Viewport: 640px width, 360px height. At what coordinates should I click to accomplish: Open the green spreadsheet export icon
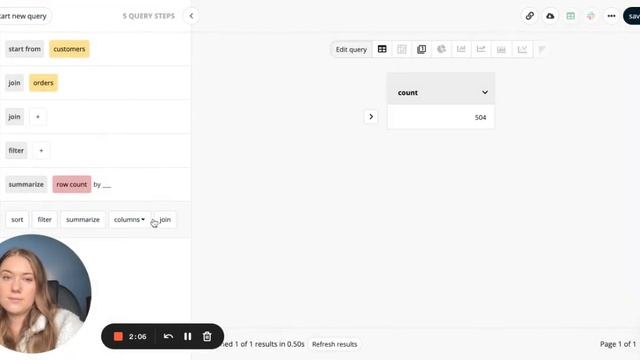coord(571,16)
